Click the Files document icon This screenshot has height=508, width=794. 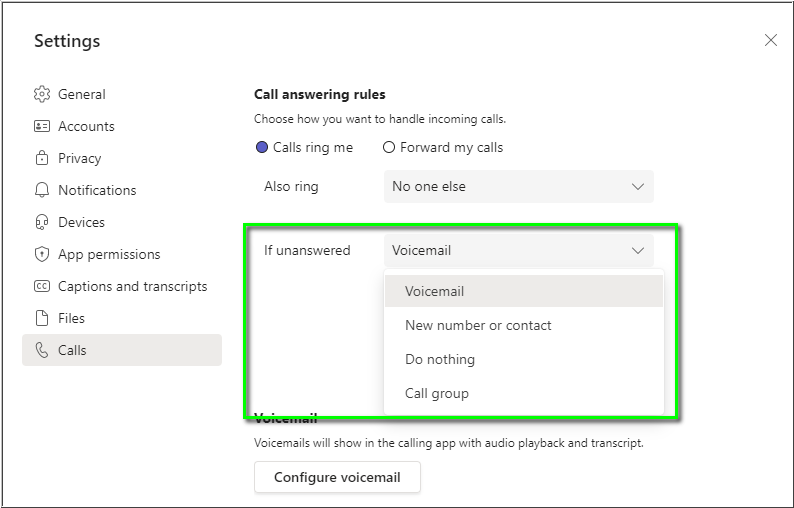pyautogui.click(x=42, y=318)
